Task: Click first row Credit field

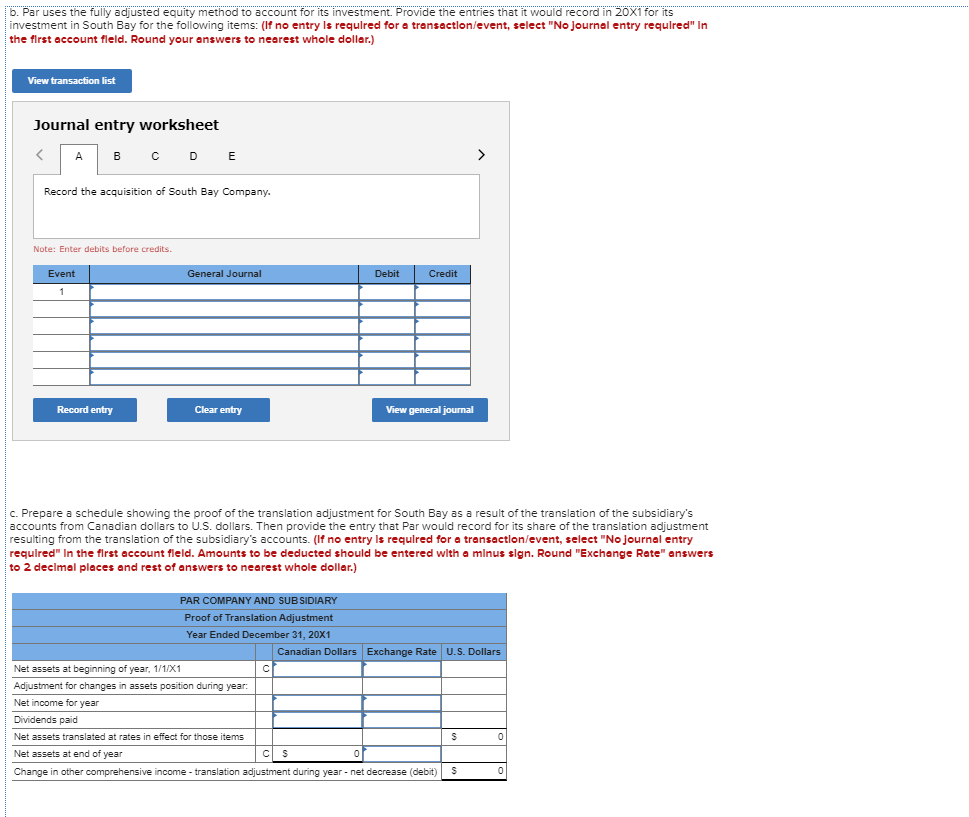Action: coord(443,292)
